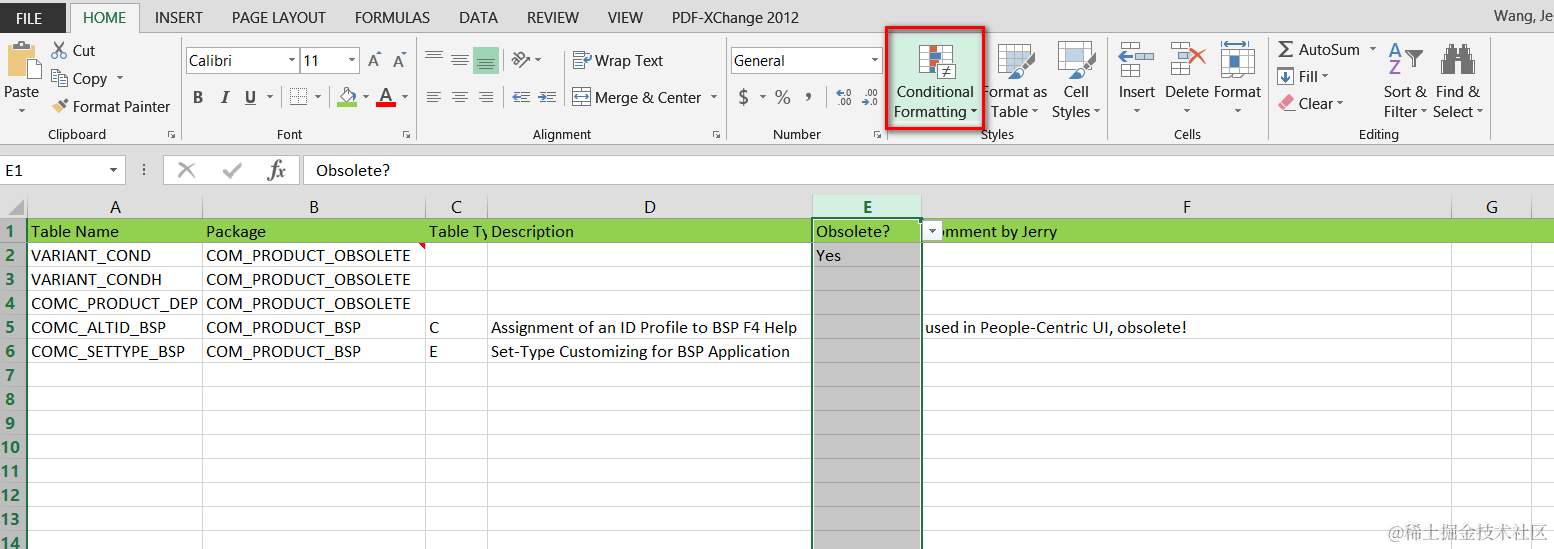
Task: Align text right
Action: tap(486, 97)
